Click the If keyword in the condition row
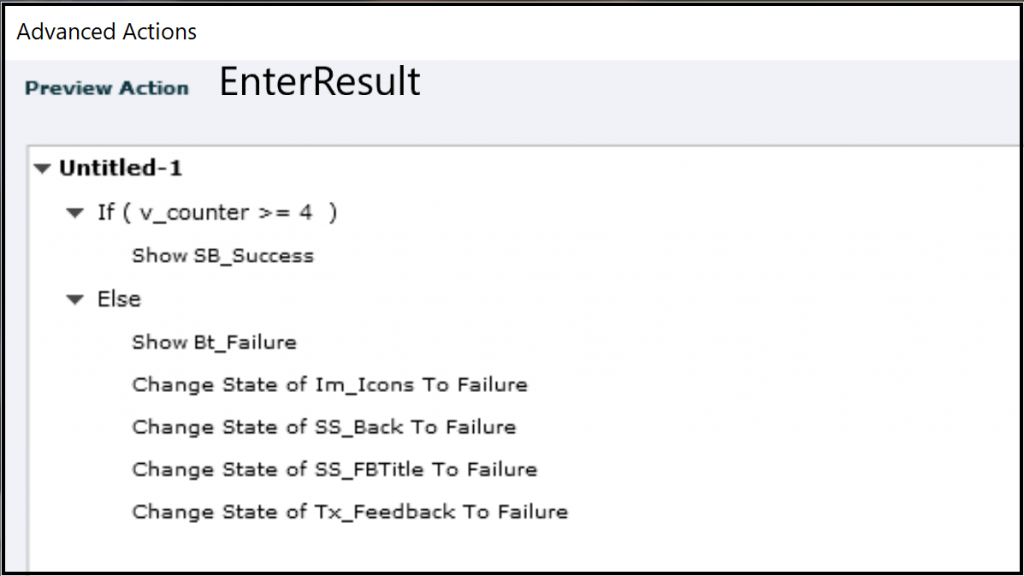 point(106,213)
